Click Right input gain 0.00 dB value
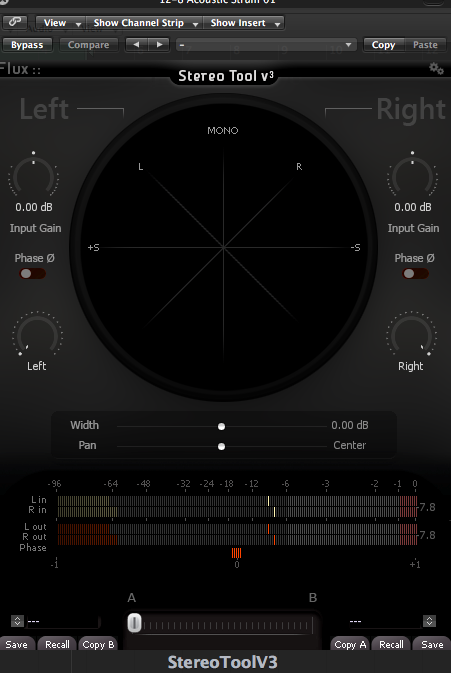This screenshot has width=451, height=673. coord(413,207)
